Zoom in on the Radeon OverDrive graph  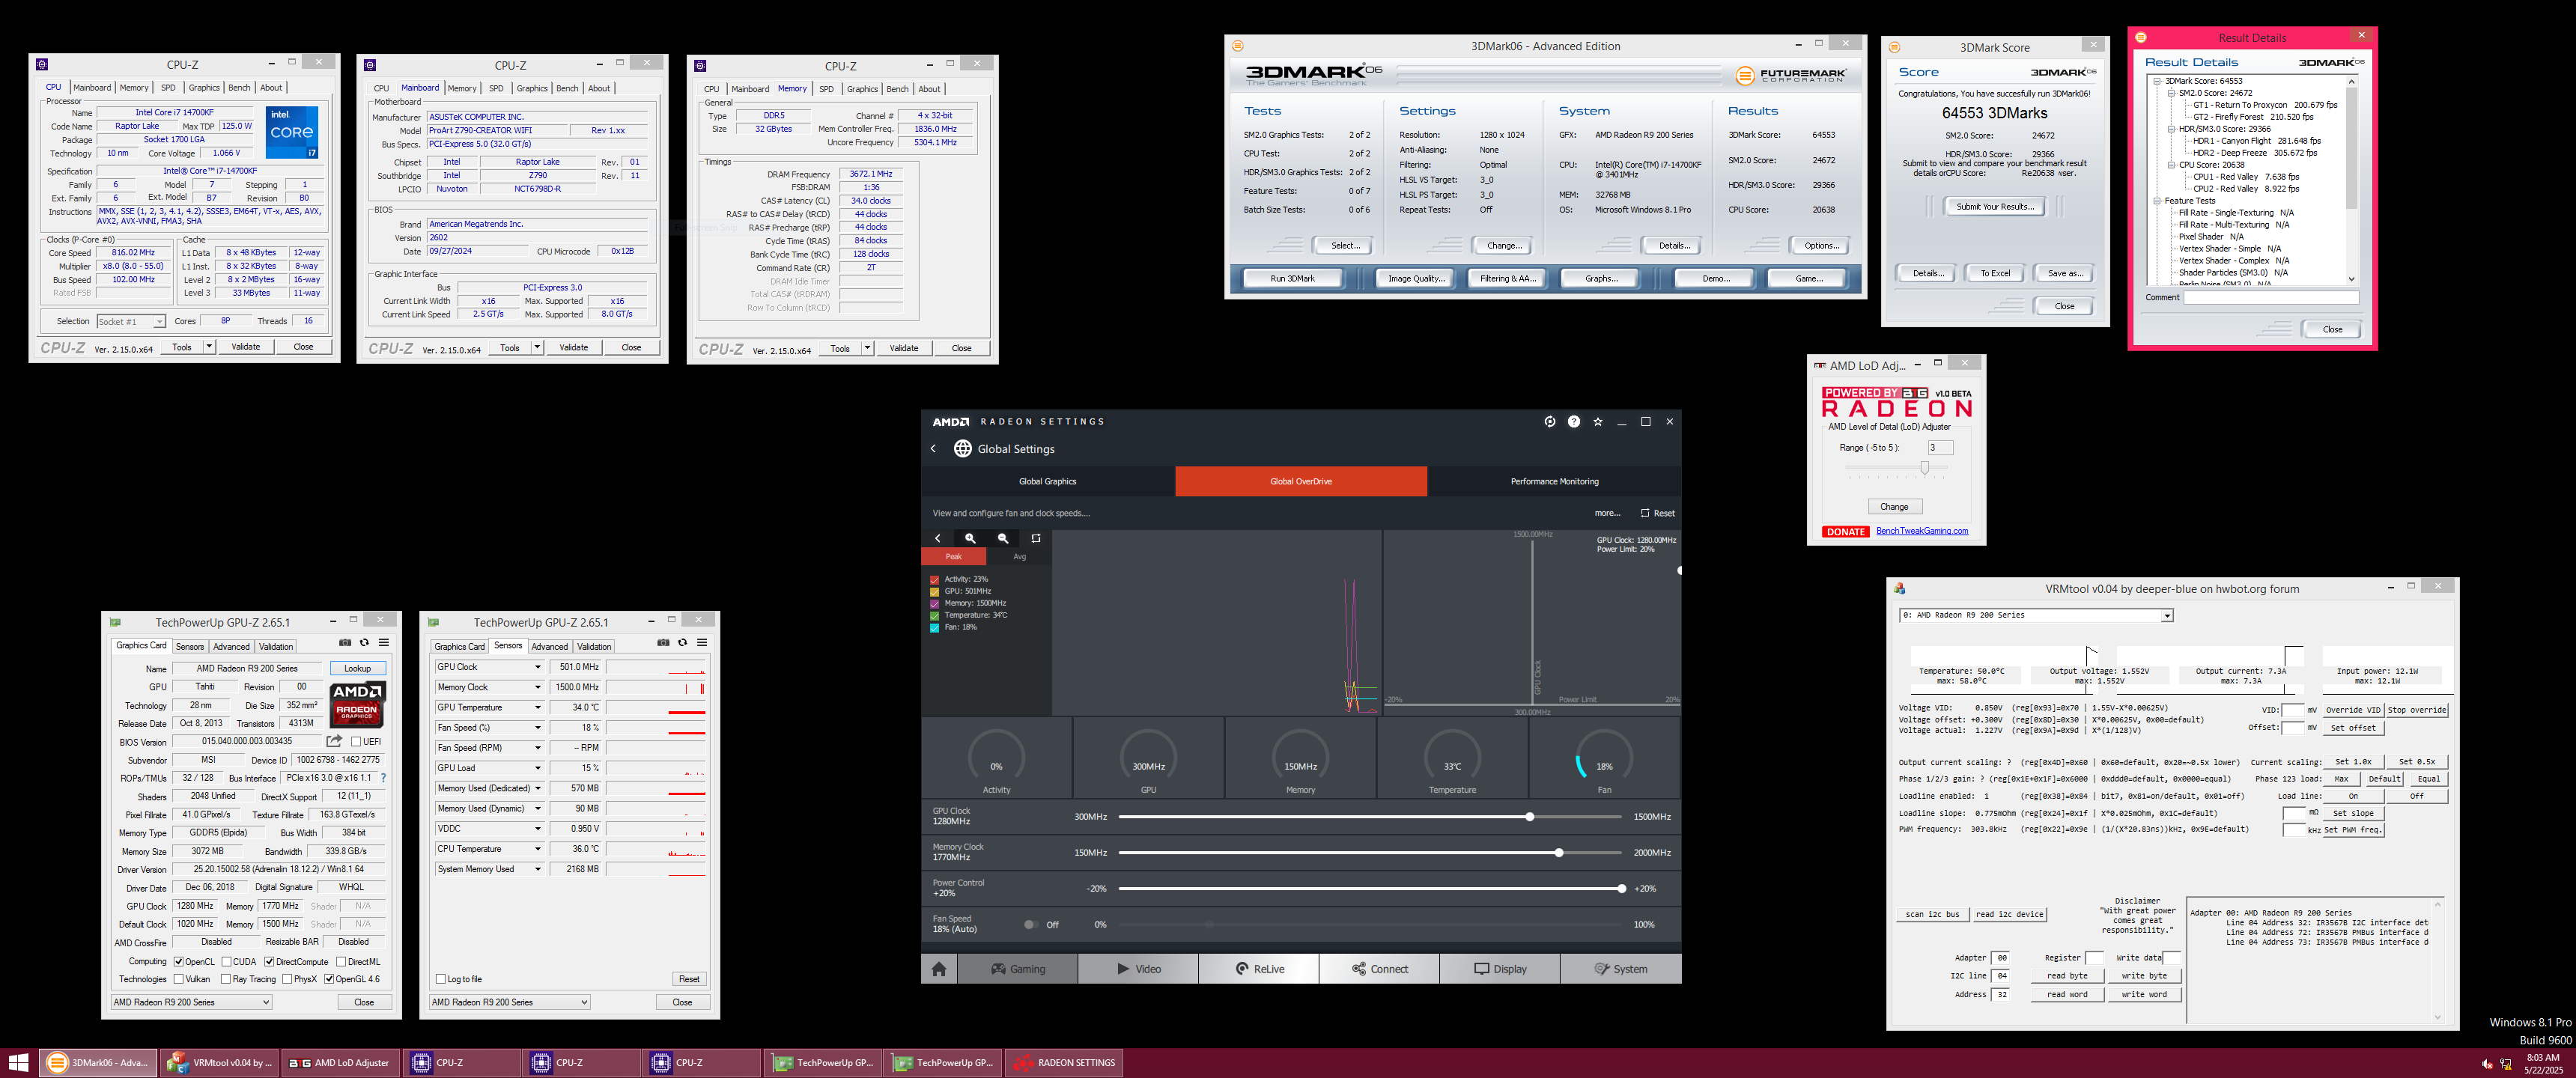coord(969,538)
